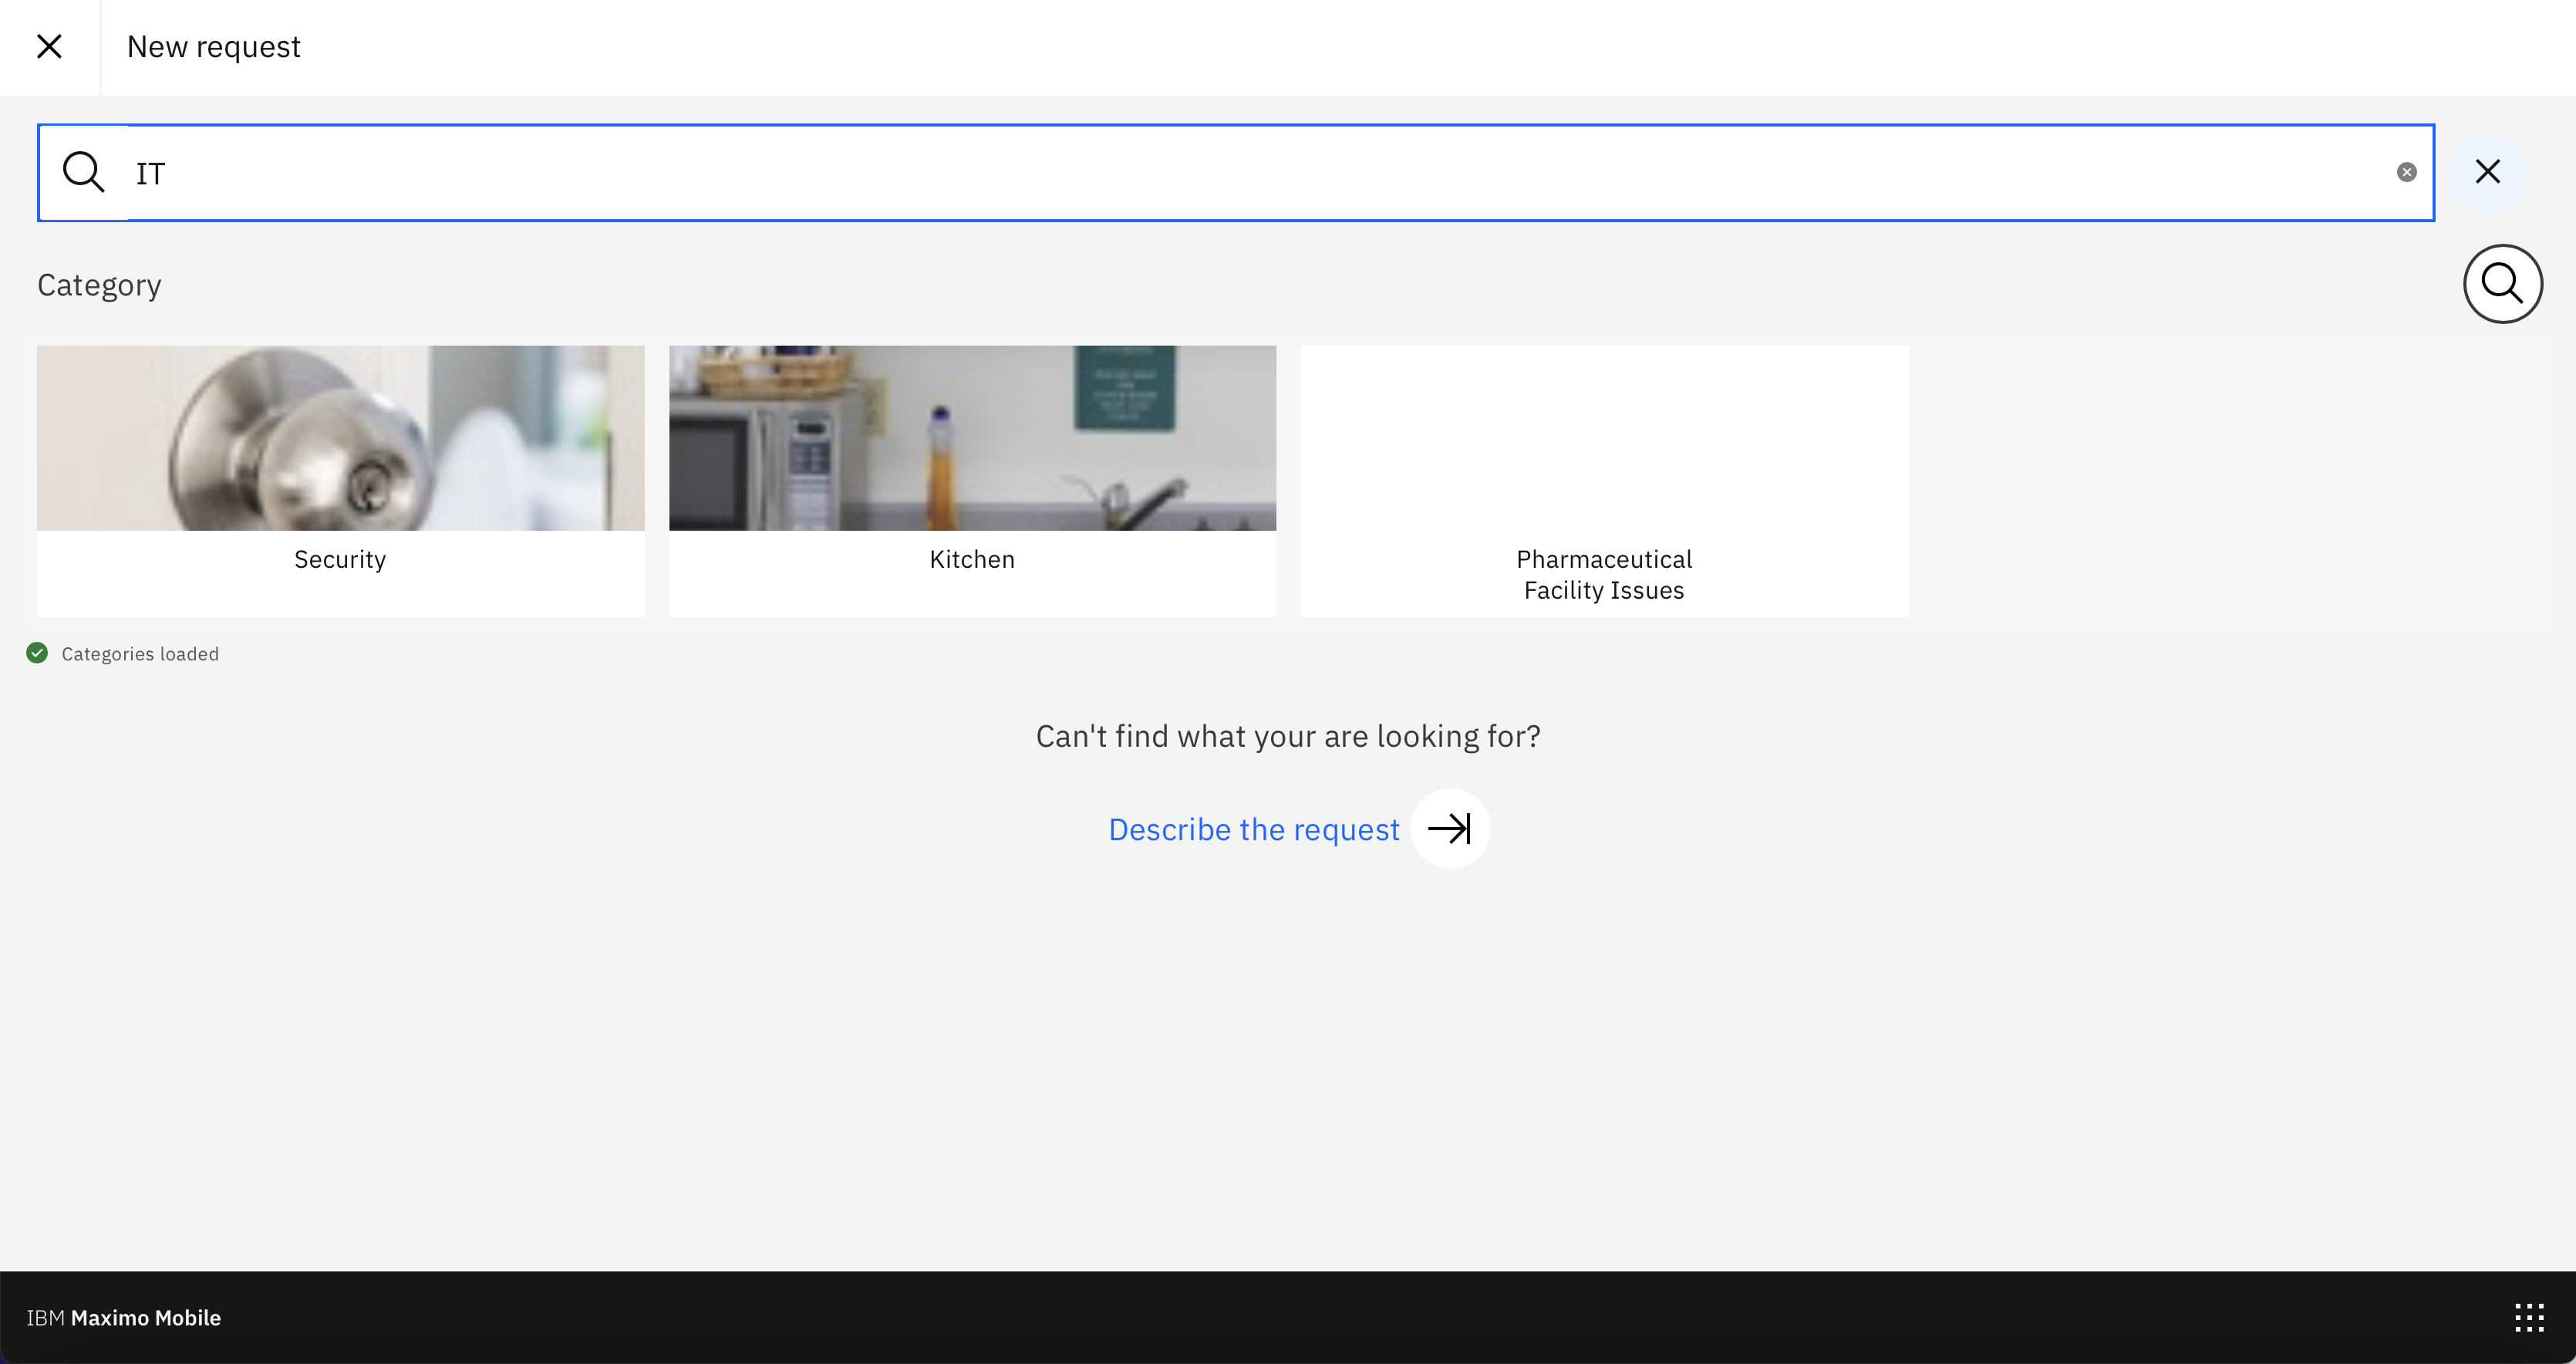
Task: Click the Can't find what you're looking for text
Action: 1287,736
